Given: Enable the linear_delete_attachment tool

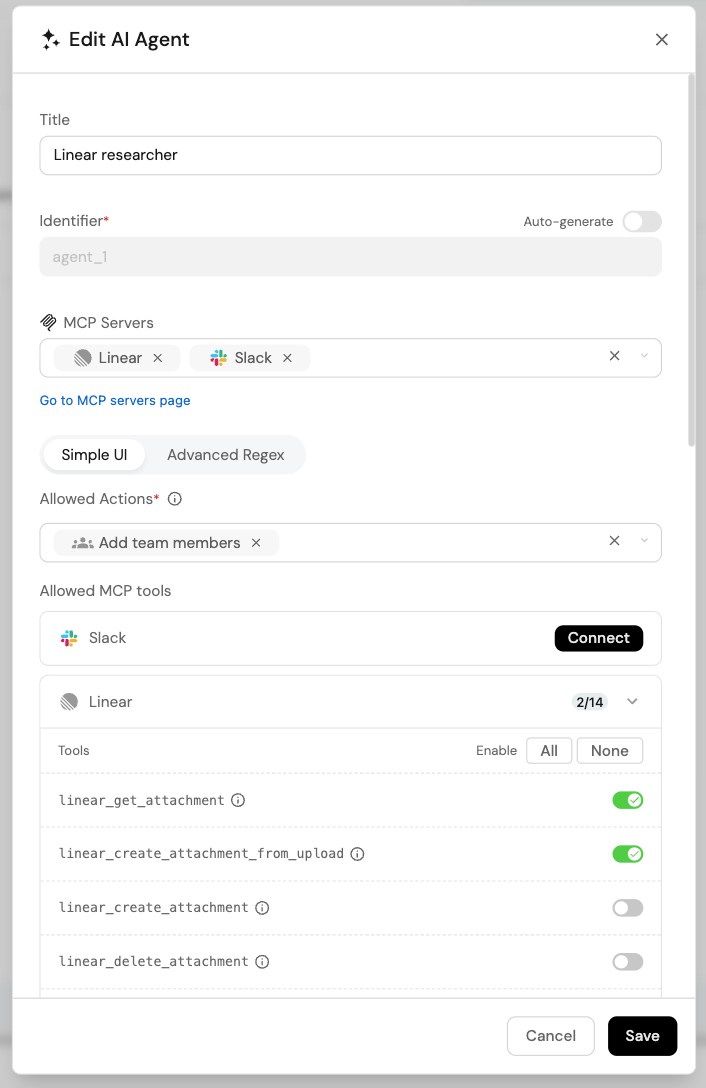Looking at the screenshot, I should coord(628,962).
